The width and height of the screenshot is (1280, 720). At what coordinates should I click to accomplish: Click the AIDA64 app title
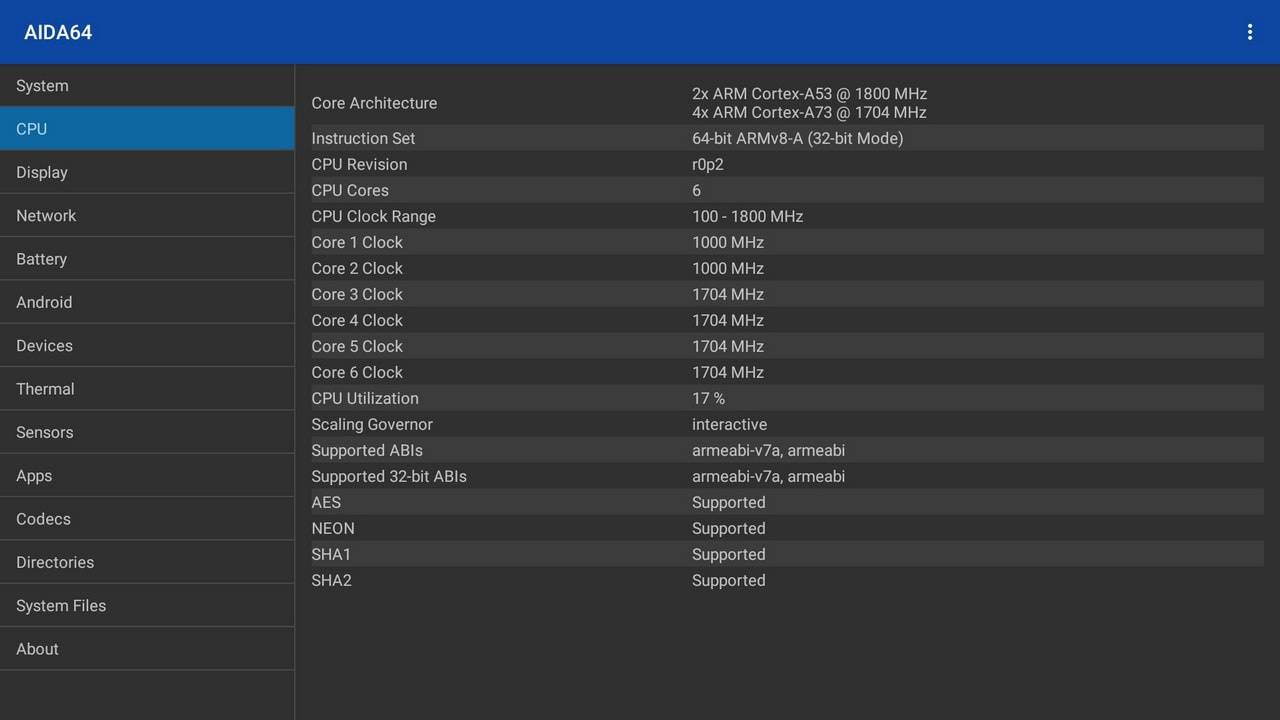tap(58, 32)
